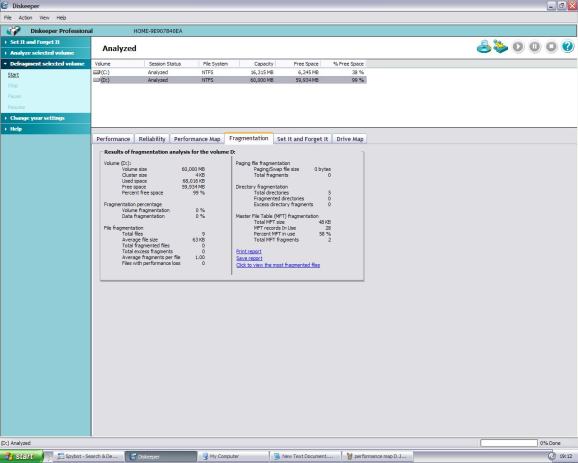Screen dimensions: 578x463
Task: Click the File System column header
Action: click(219, 64)
